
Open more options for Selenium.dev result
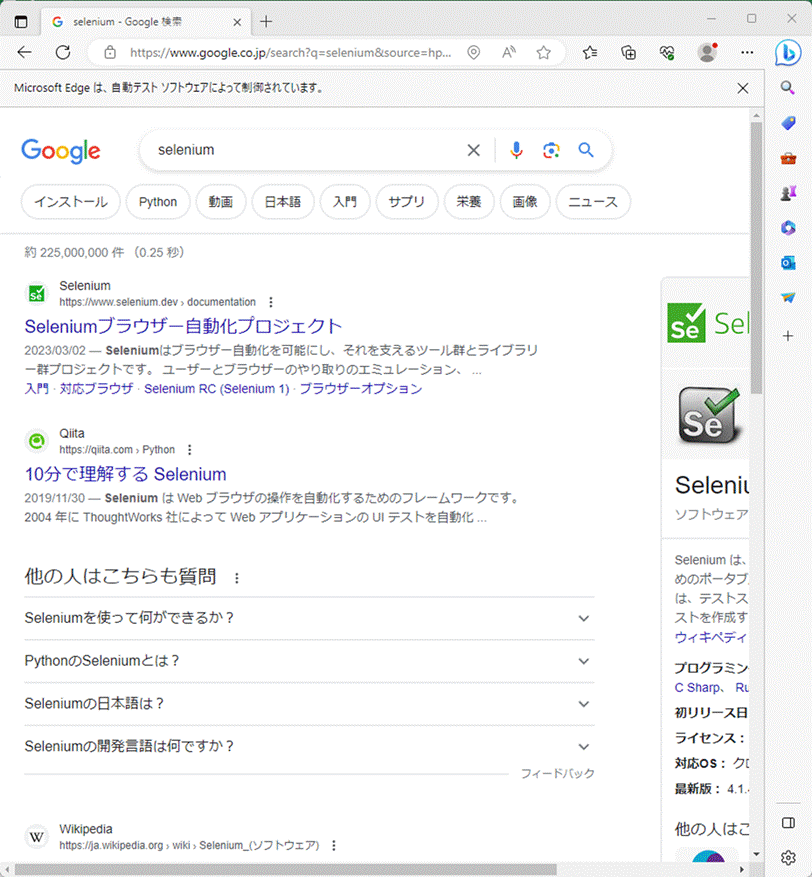(x=271, y=302)
